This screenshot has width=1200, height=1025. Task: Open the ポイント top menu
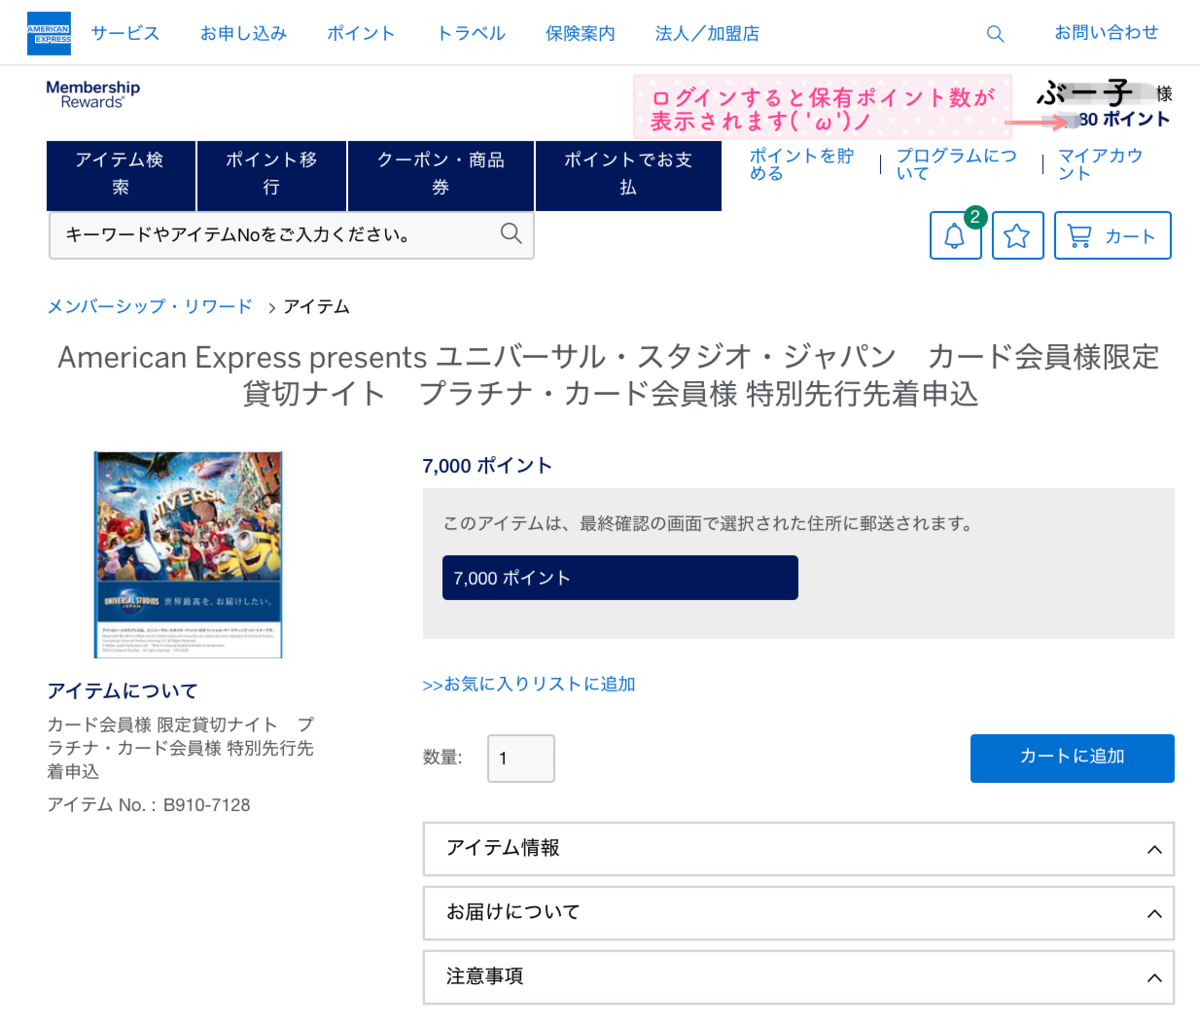pyautogui.click(x=361, y=33)
